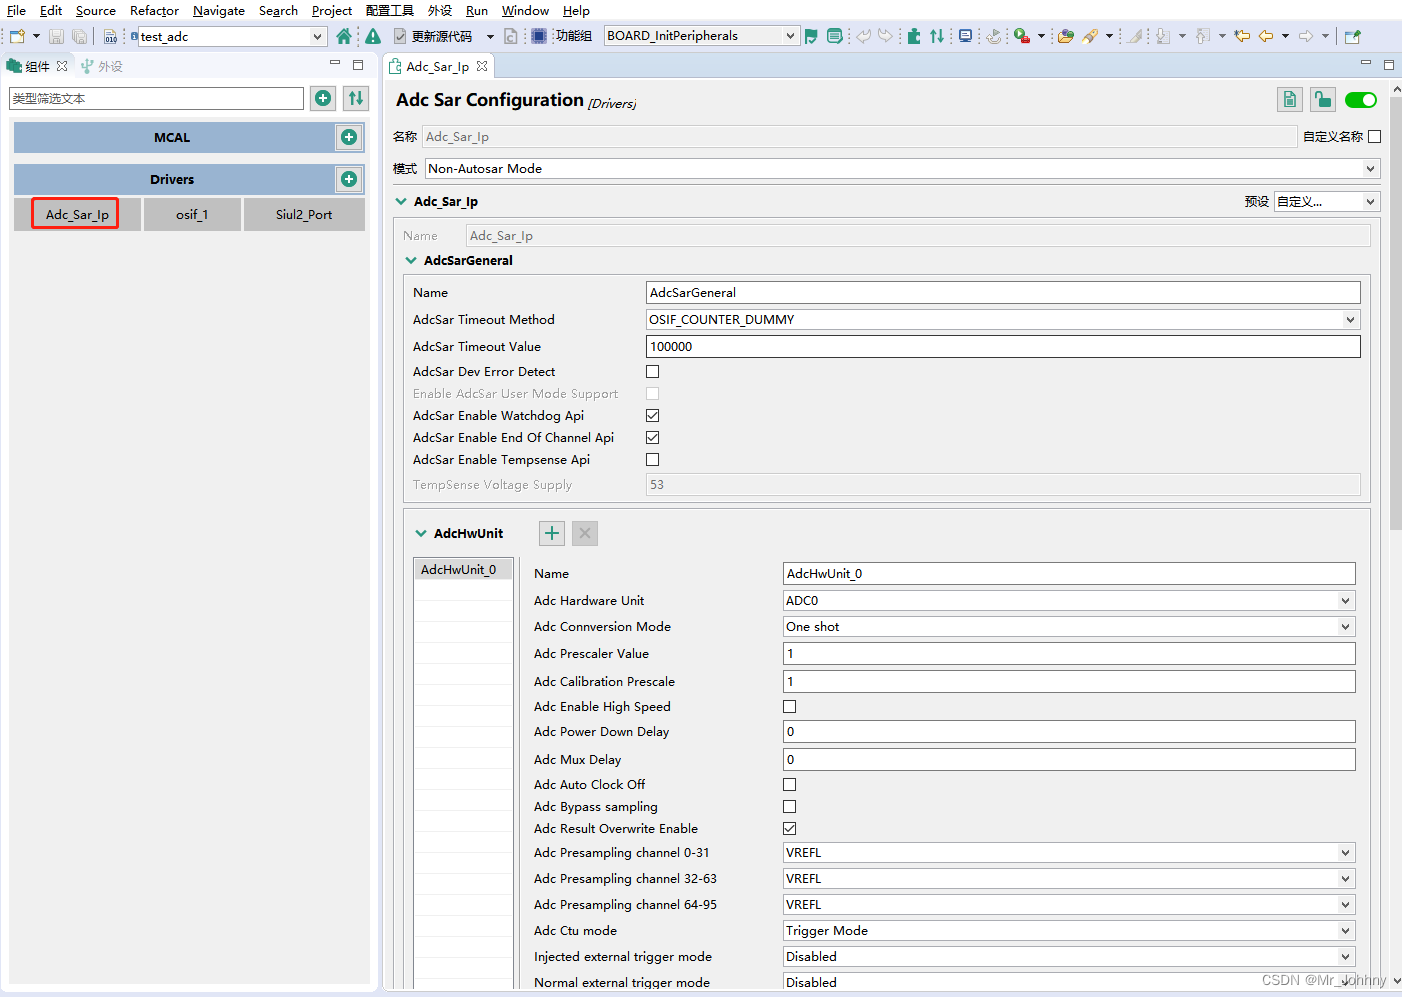
Task: Click the Update Source Code (更新源代码) button
Action: [433, 36]
